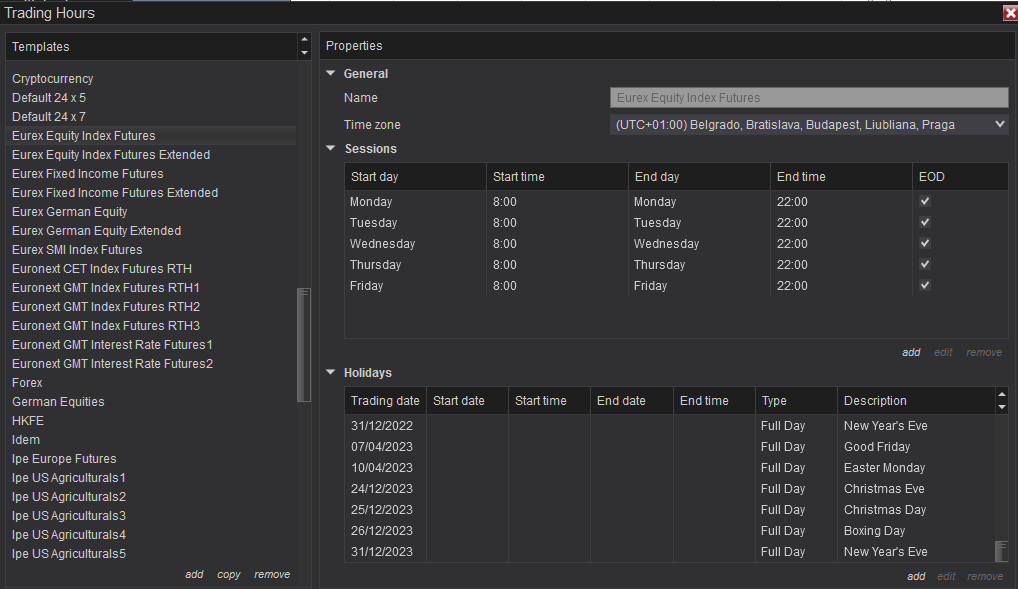The height and width of the screenshot is (589, 1018).
Task: Click scroll down arrow in Holidays header
Action: coord(1002,407)
